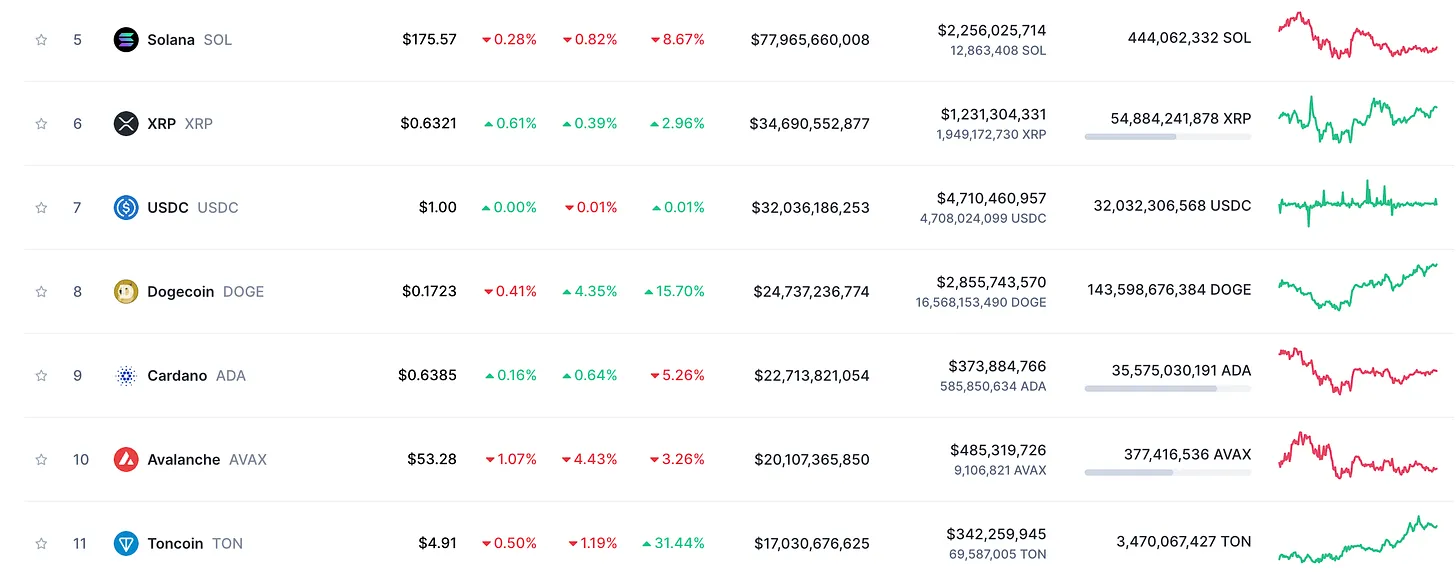Click the Toncoin logo icon

click(x=126, y=544)
